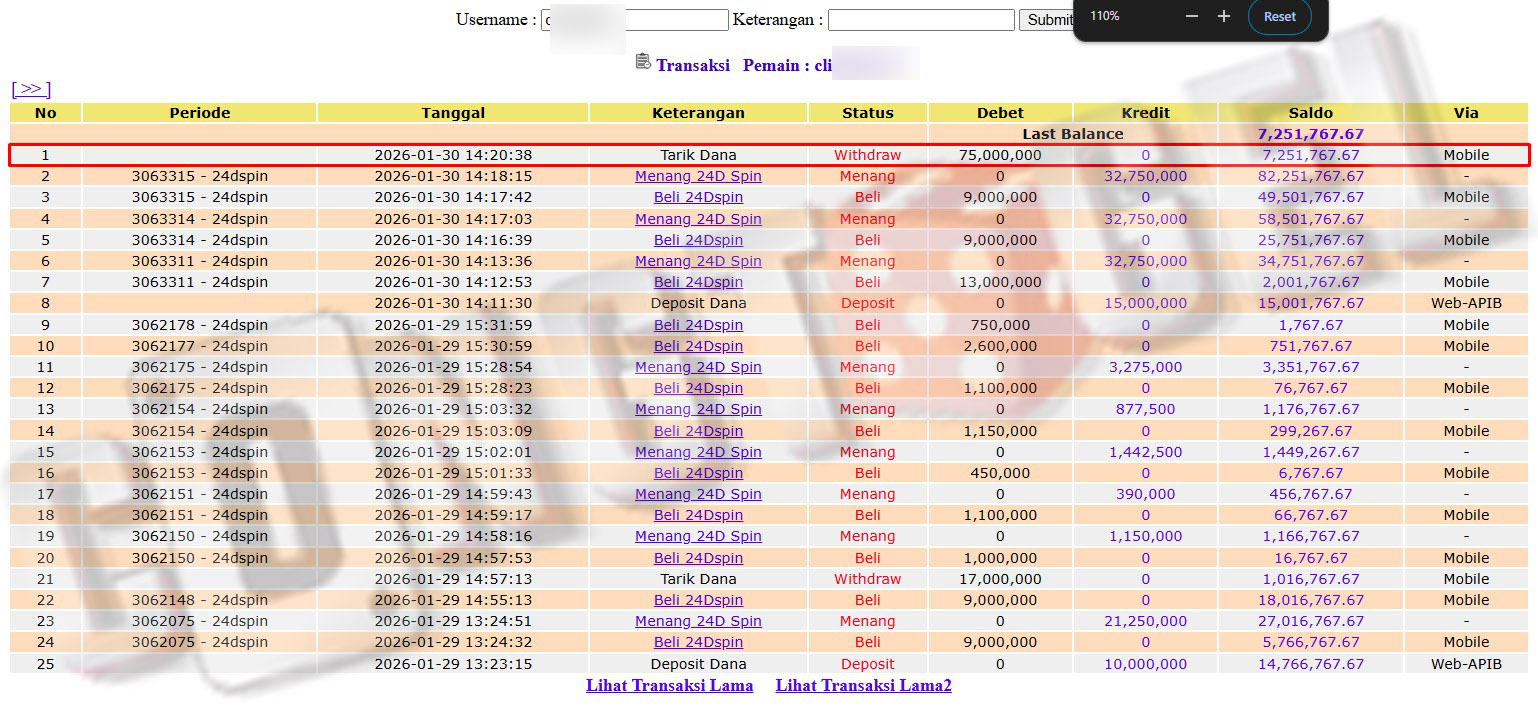
Task: Open Beli 24Dspin link in row 3
Action: click(698, 198)
